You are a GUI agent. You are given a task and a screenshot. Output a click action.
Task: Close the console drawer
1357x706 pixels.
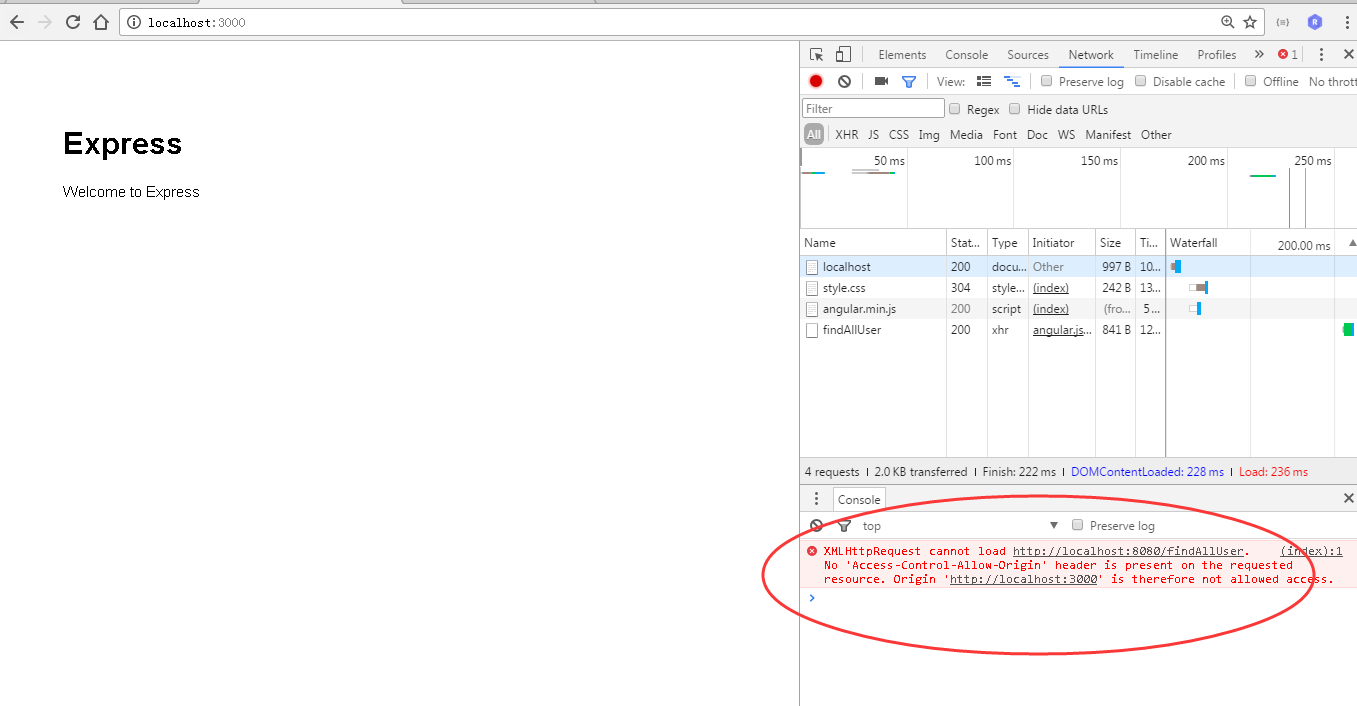coord(1347,498)
